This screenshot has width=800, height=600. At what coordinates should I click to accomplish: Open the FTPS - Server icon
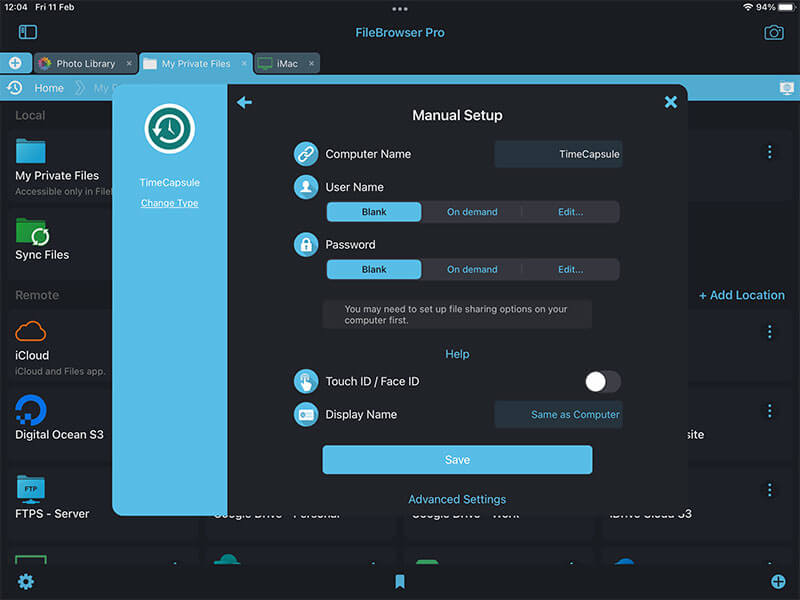(x=31, y=489)
